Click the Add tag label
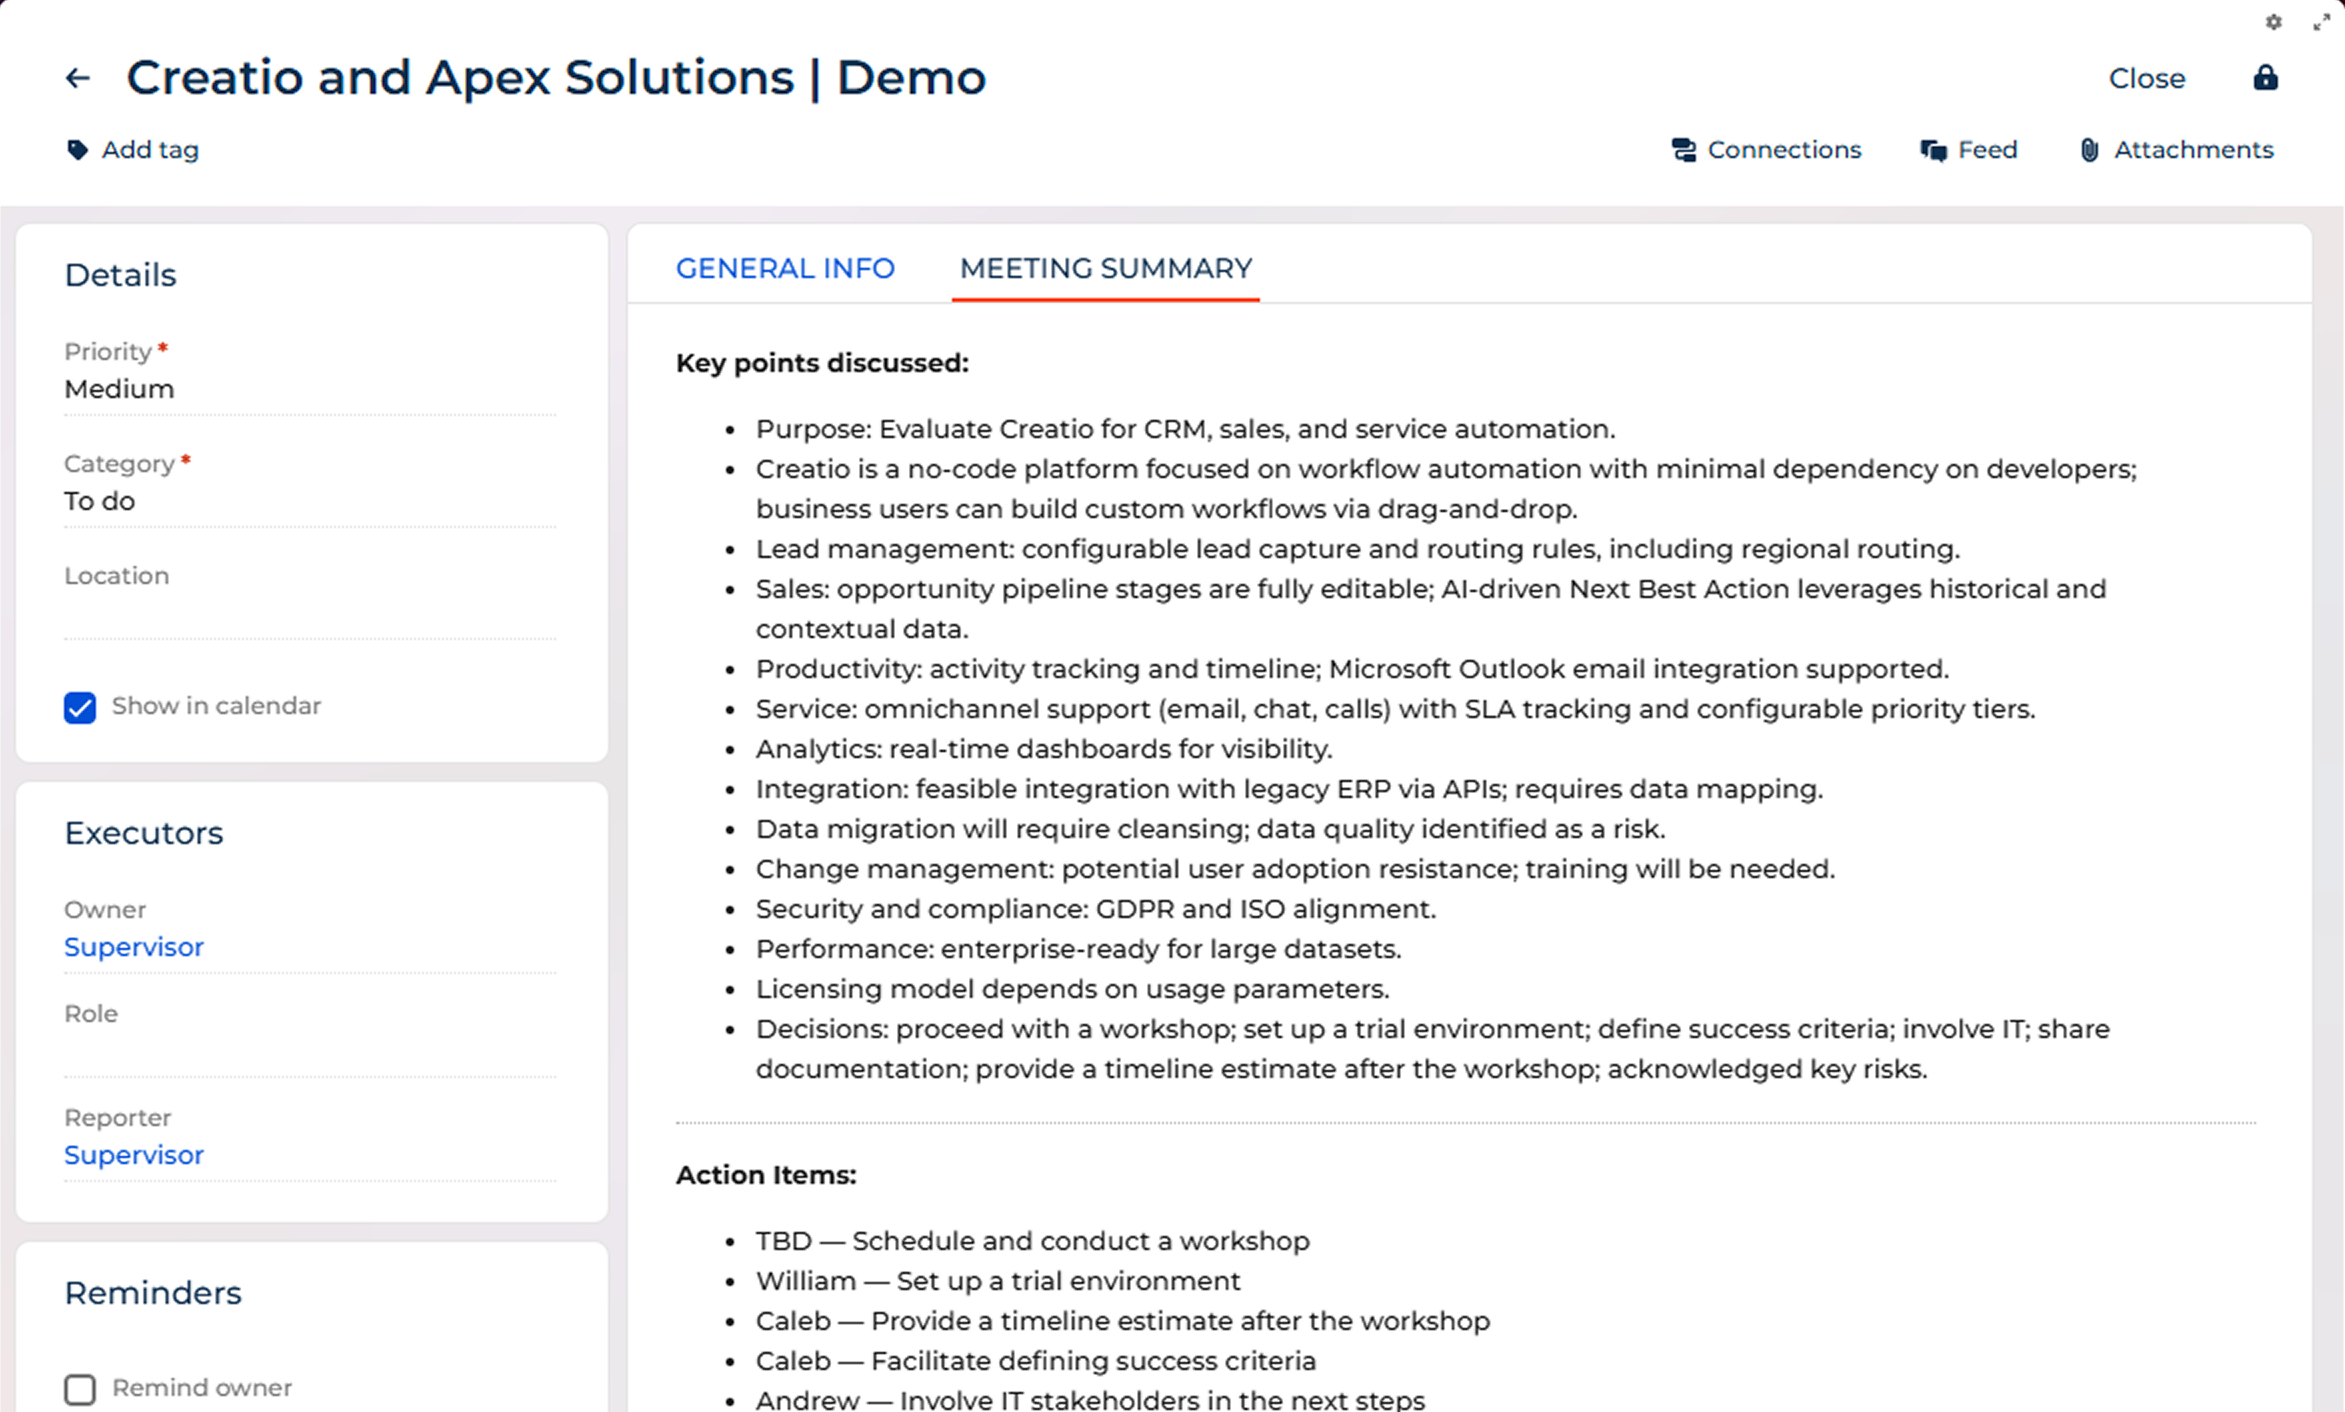The width and height of the screenshot is (2345, 1412). click(150, 150)
